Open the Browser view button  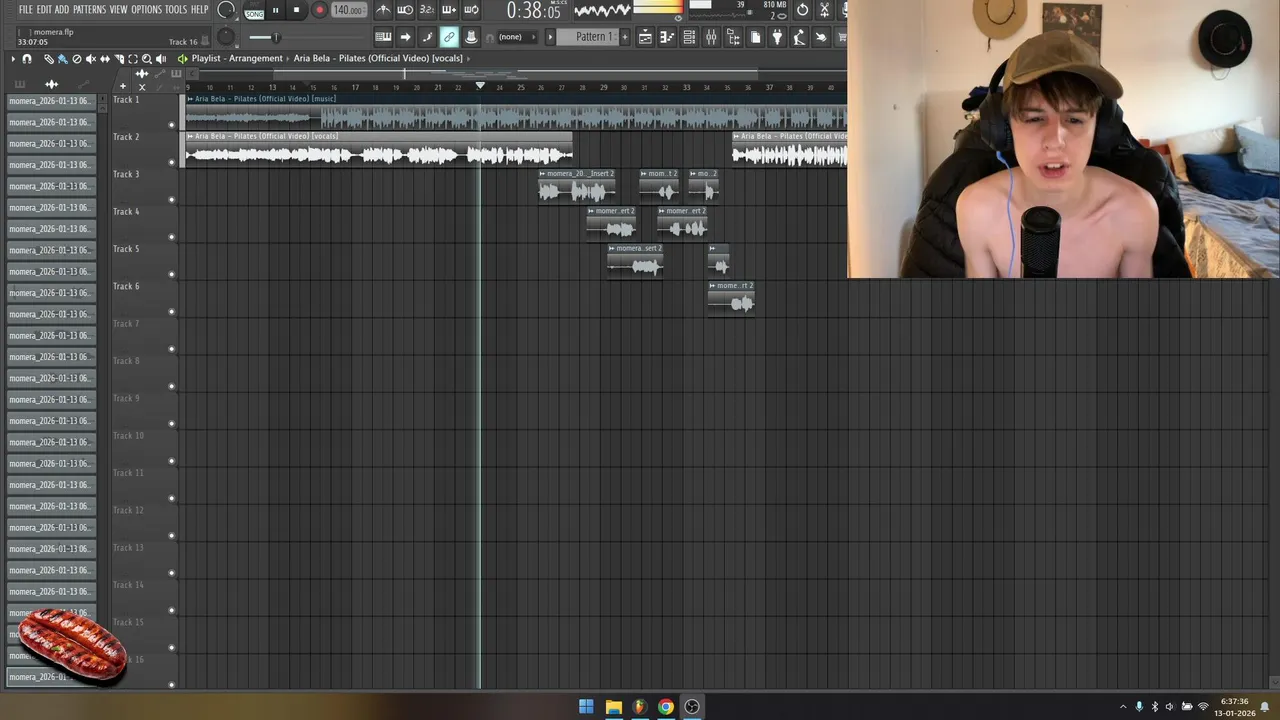733,37
